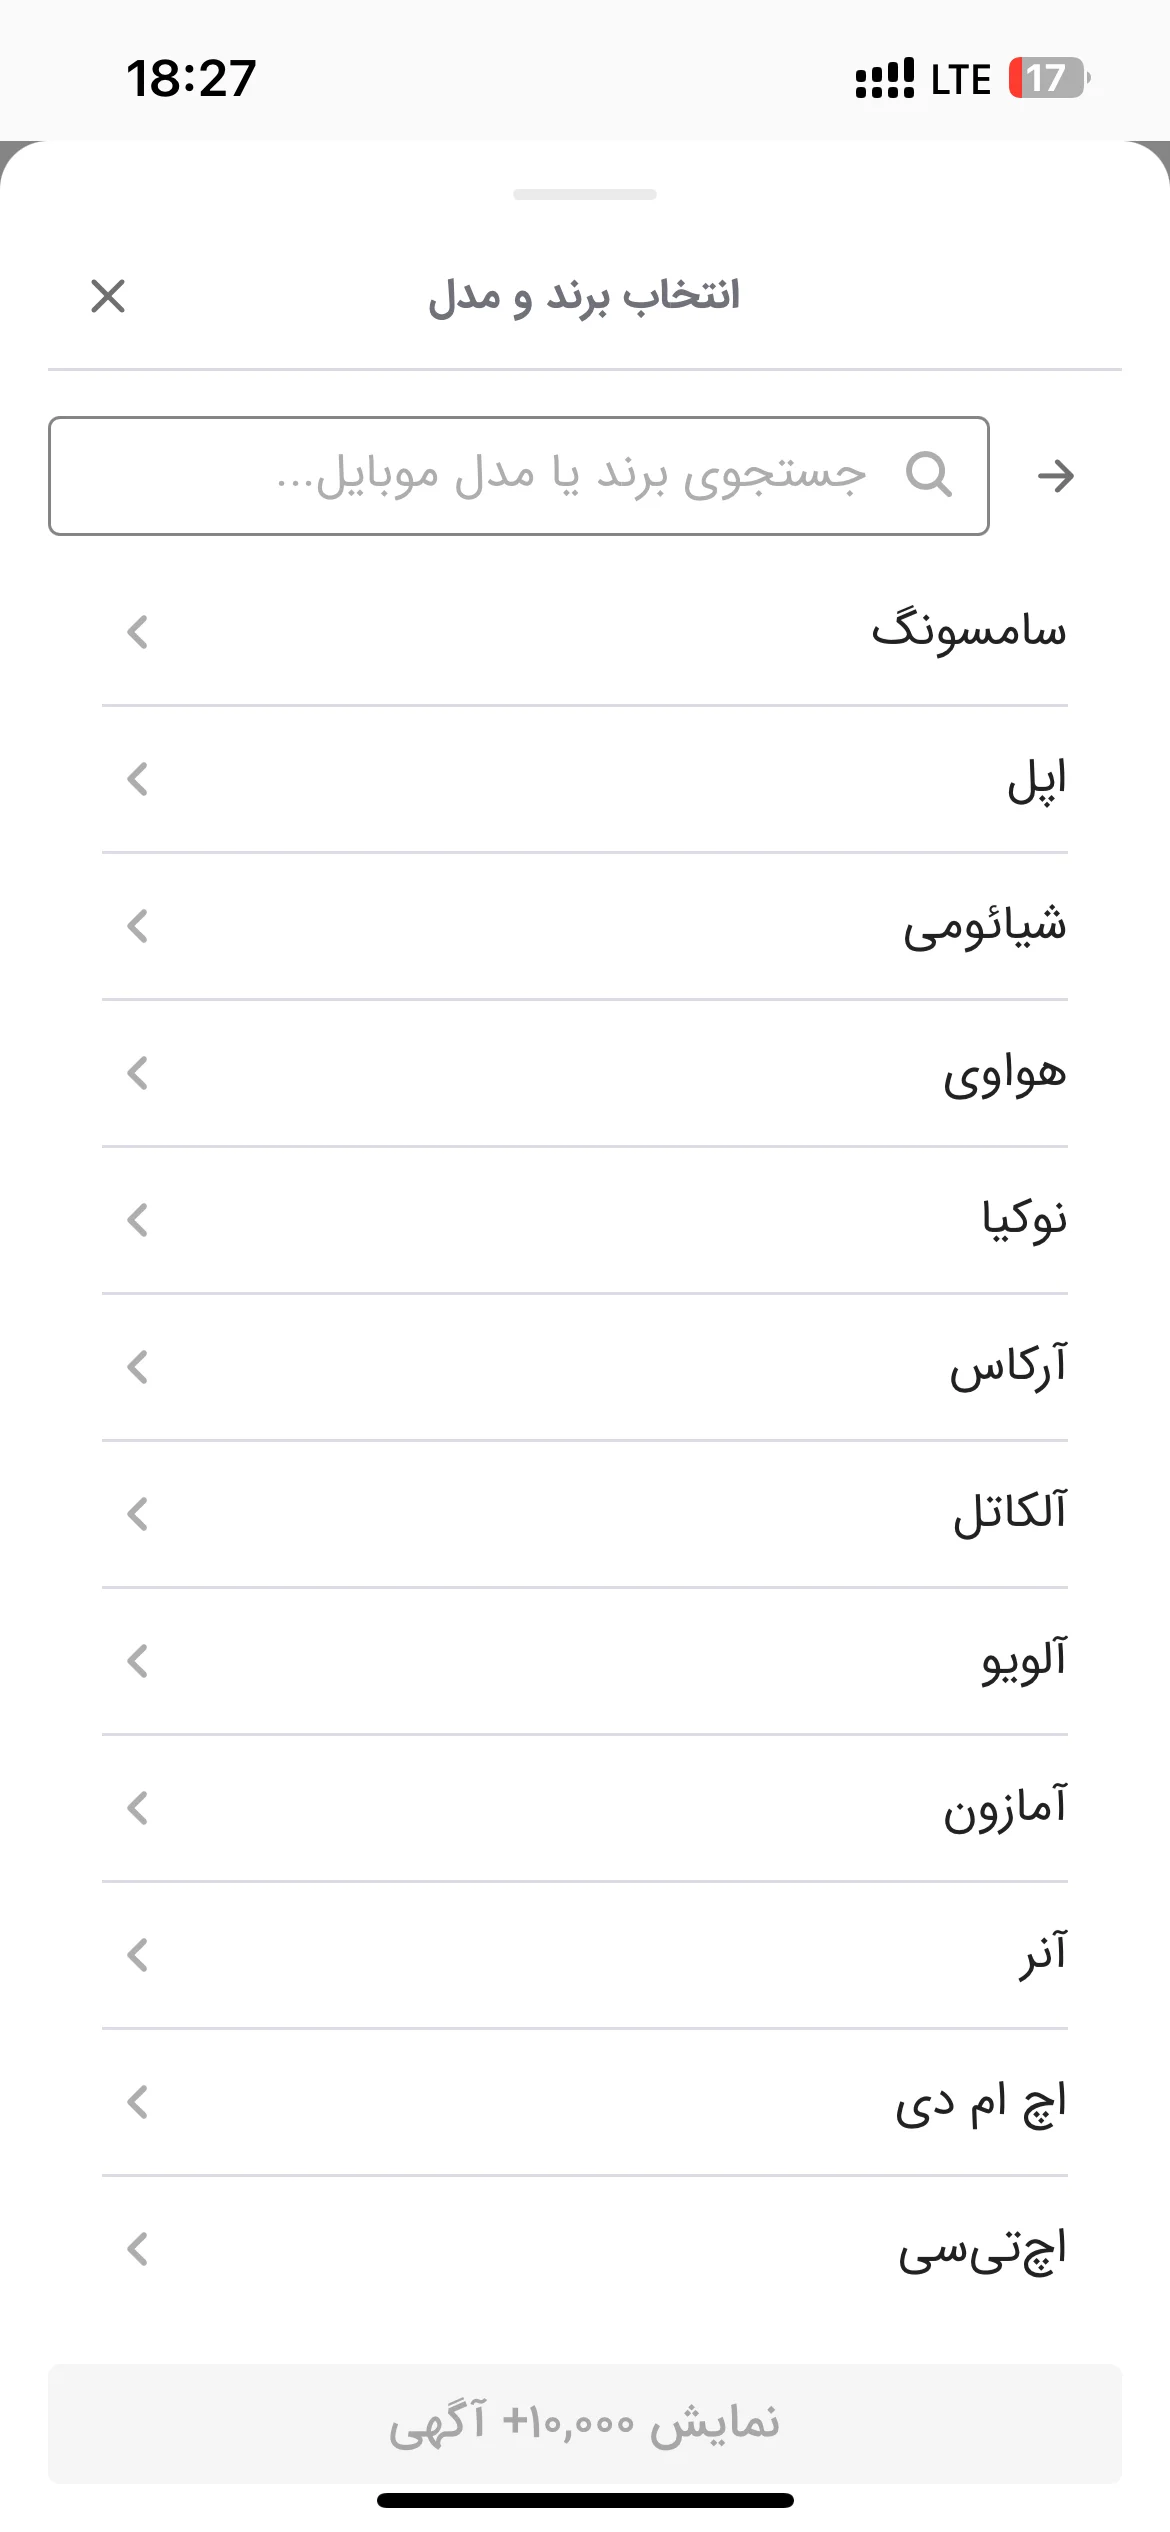1170x2532 pixels.
Task: Focus the brand or model search field
Action: point(519,476)
